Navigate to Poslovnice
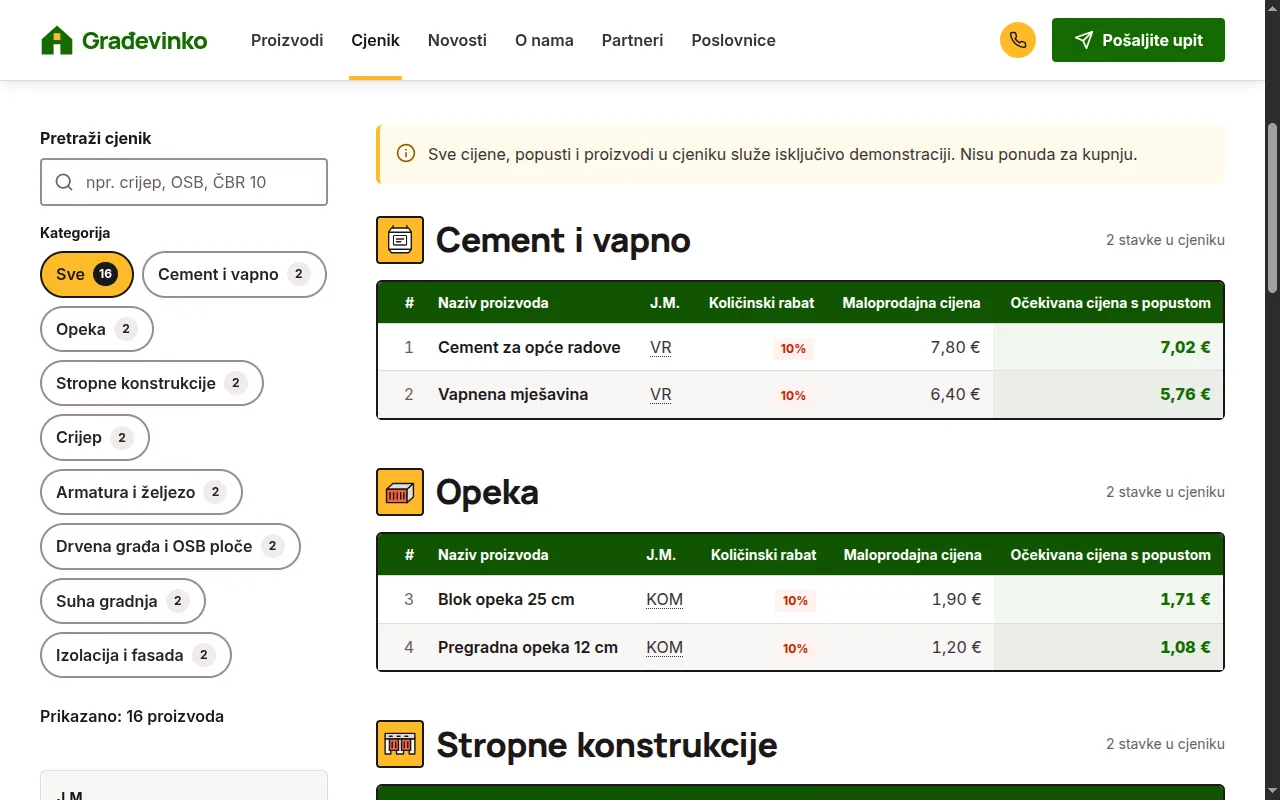The width and height of the screenshot is (1280, 800). (733, 40)
